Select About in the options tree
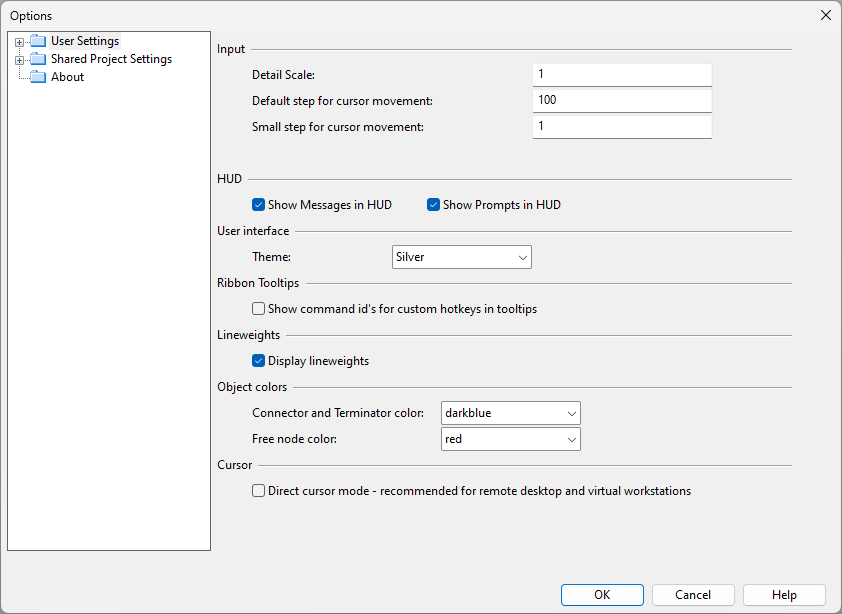The image size is (842, 614). point(67,77)
